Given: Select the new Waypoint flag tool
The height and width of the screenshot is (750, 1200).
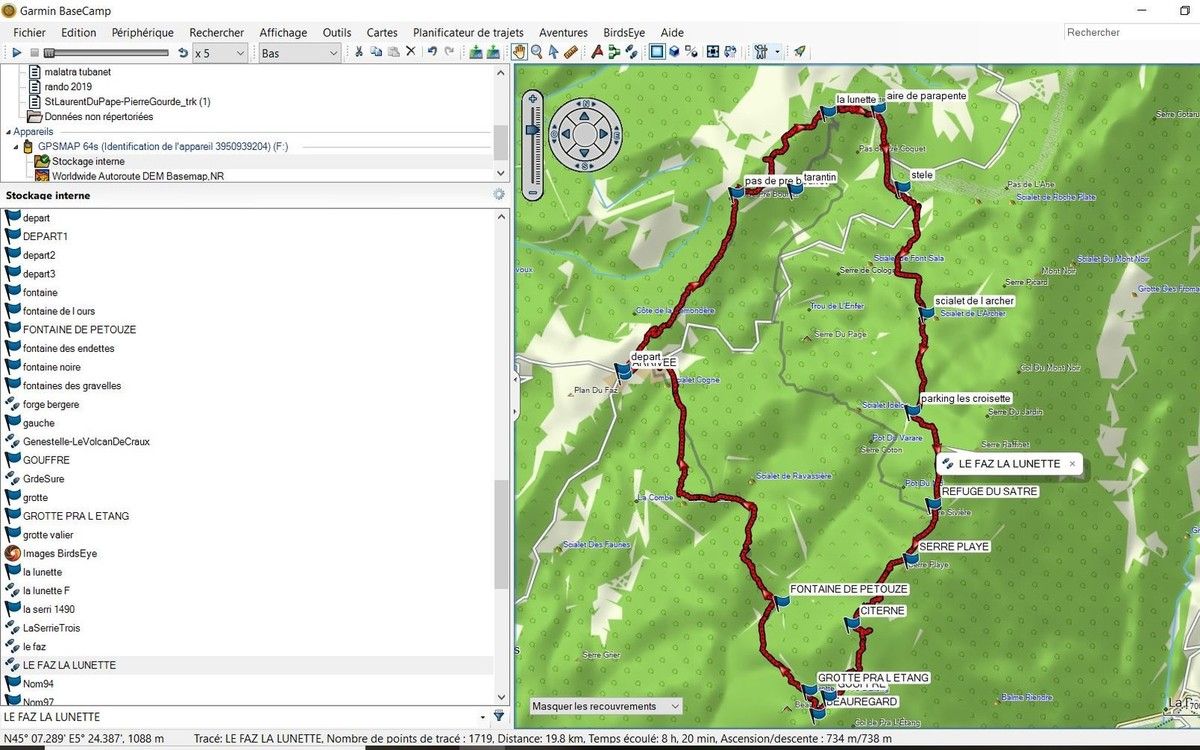Looking at the screenshot, I should [597, 52].
